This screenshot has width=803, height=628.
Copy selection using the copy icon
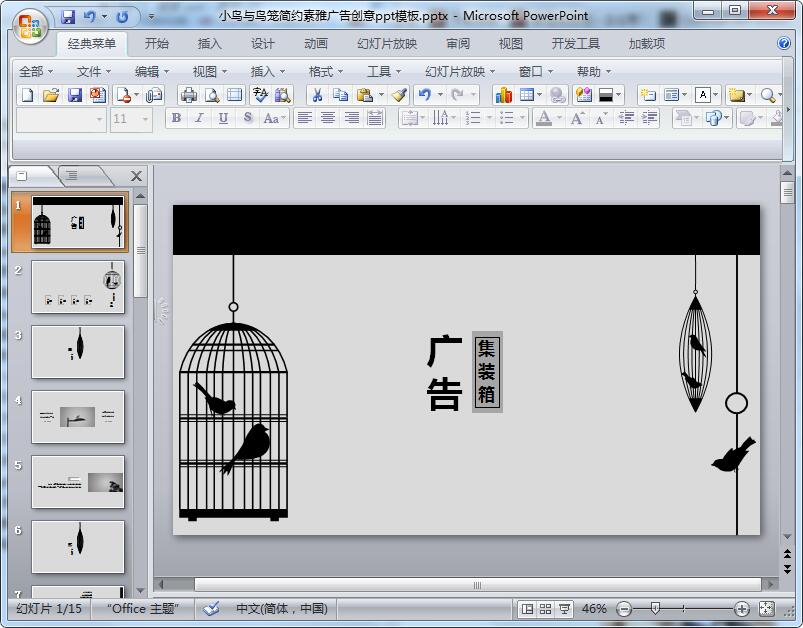pyautogui.click(x=340, y=95)
